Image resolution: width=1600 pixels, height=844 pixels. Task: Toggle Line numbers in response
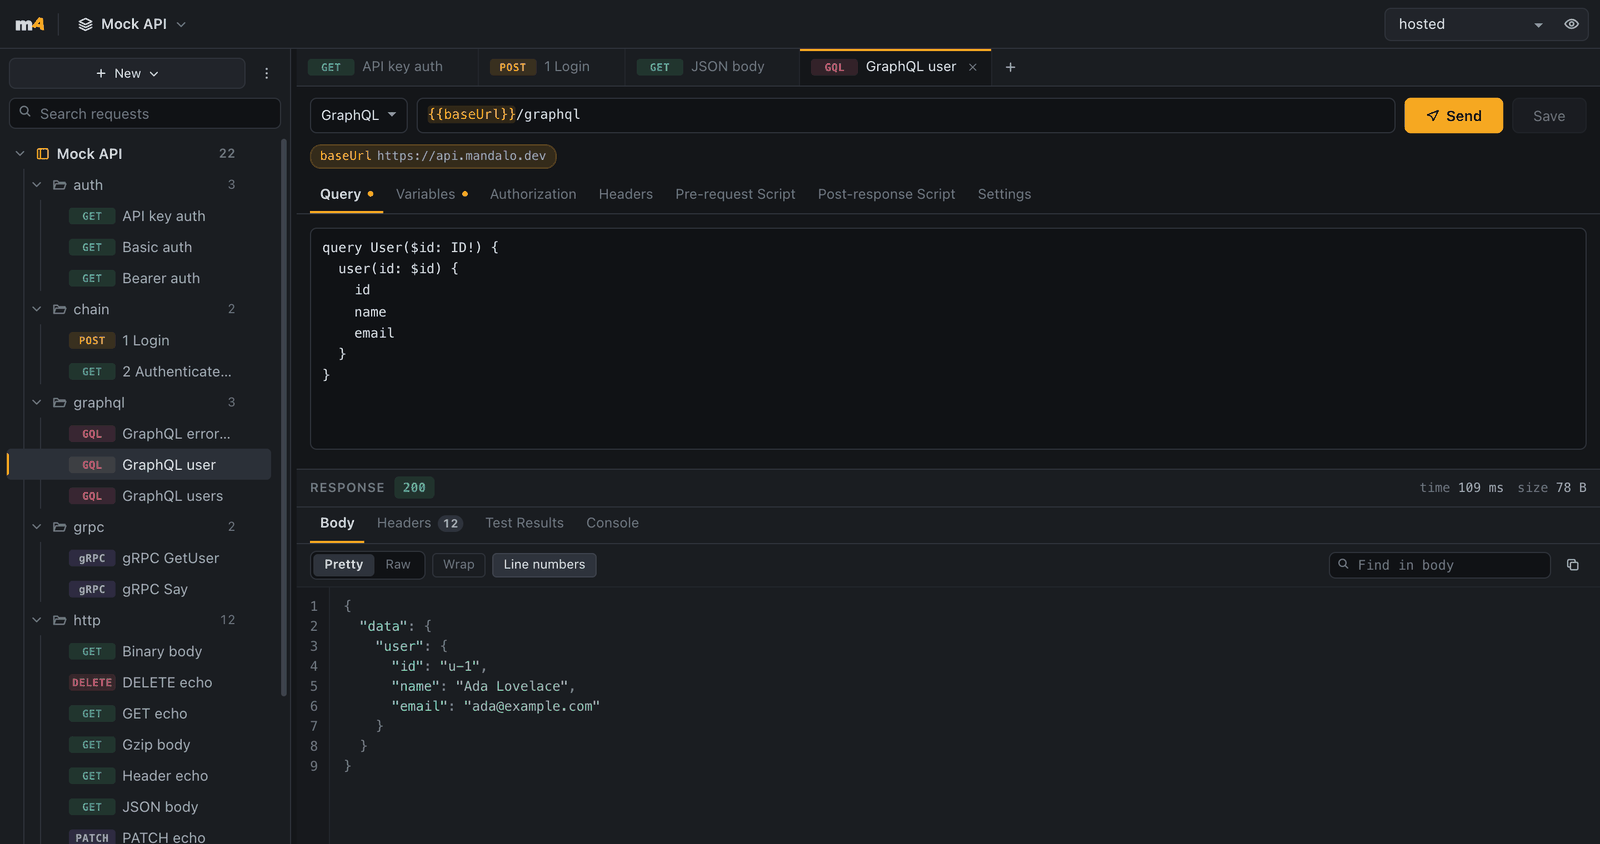[544, 565]
